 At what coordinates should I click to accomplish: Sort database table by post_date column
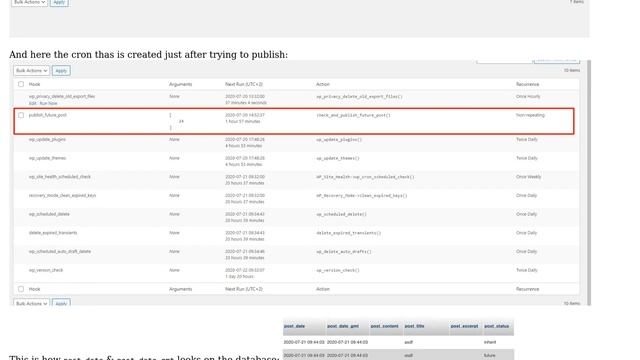click(294, 326)
